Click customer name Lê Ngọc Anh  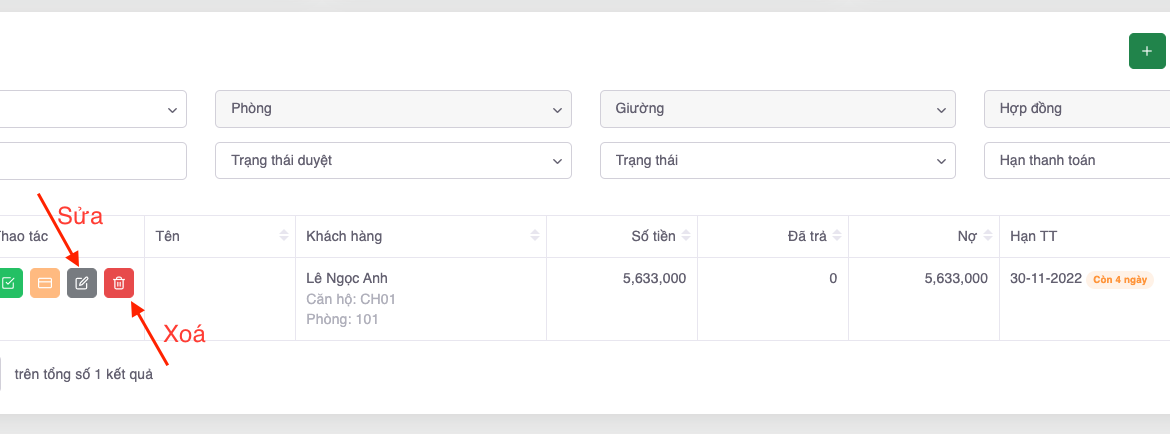(x=346, y=278)
